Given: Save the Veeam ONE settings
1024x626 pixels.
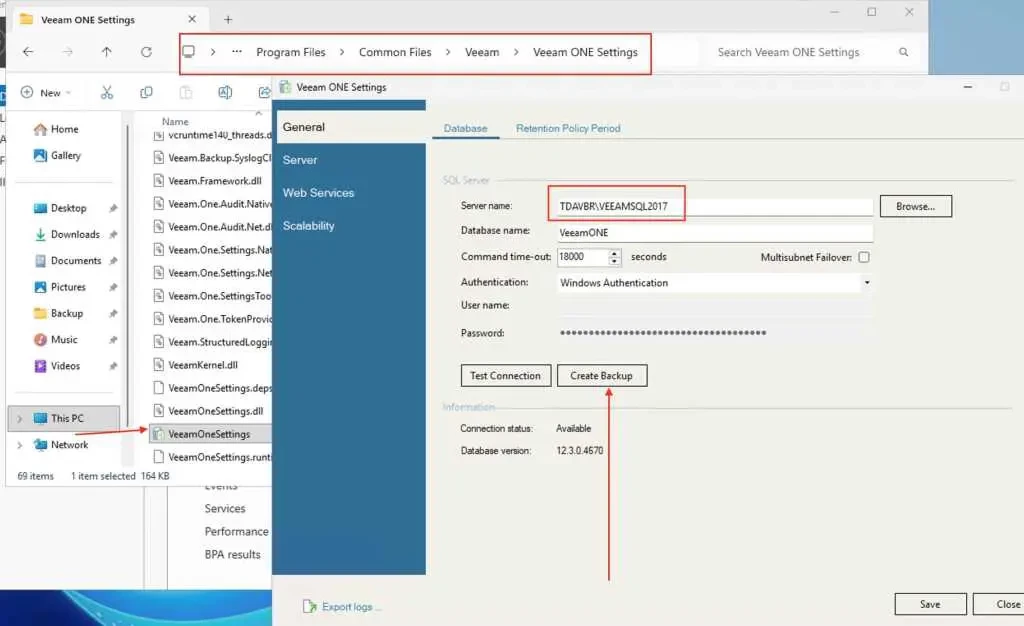Looking at the screenshot, I should click(x=930, y=604).
